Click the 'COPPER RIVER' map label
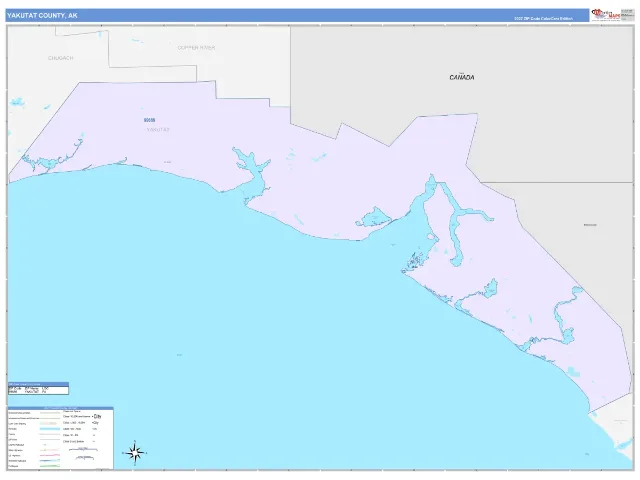Viewport: 640px width, 480px height. (196, 48)
